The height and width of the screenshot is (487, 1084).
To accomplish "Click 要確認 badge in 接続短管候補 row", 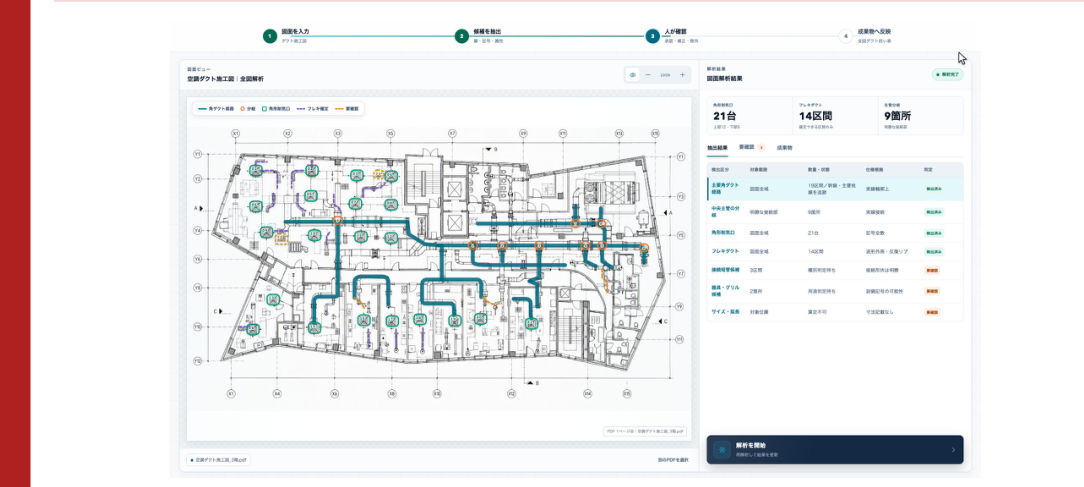I will (932, 270).
